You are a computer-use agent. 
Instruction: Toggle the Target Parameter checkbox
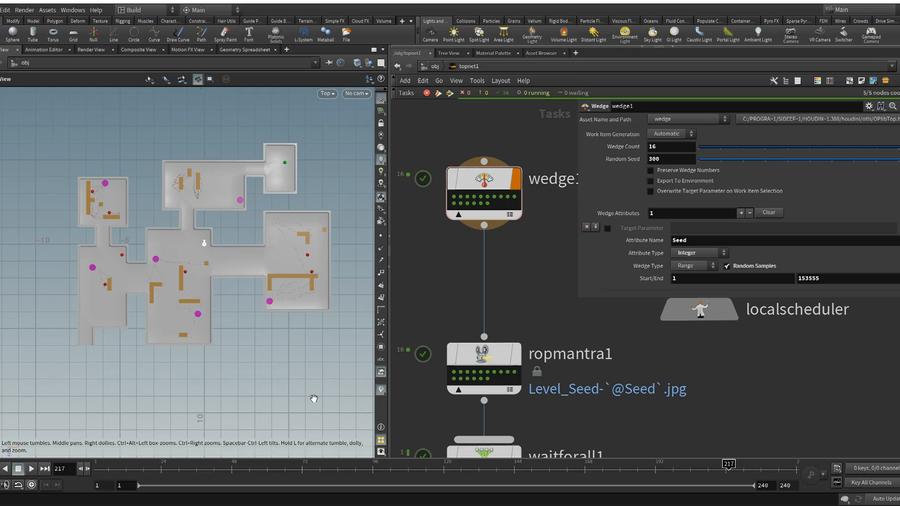pyautogui.click(x=607, y=228)
